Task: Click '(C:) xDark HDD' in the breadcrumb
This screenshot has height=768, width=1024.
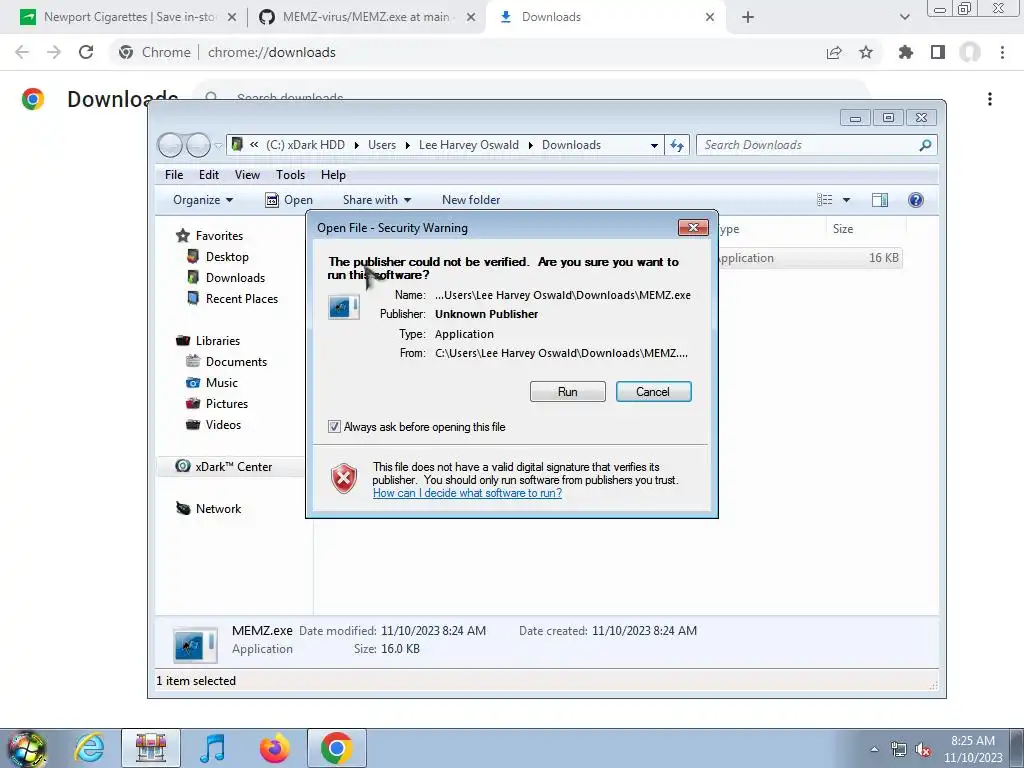Action: [305, 145]
